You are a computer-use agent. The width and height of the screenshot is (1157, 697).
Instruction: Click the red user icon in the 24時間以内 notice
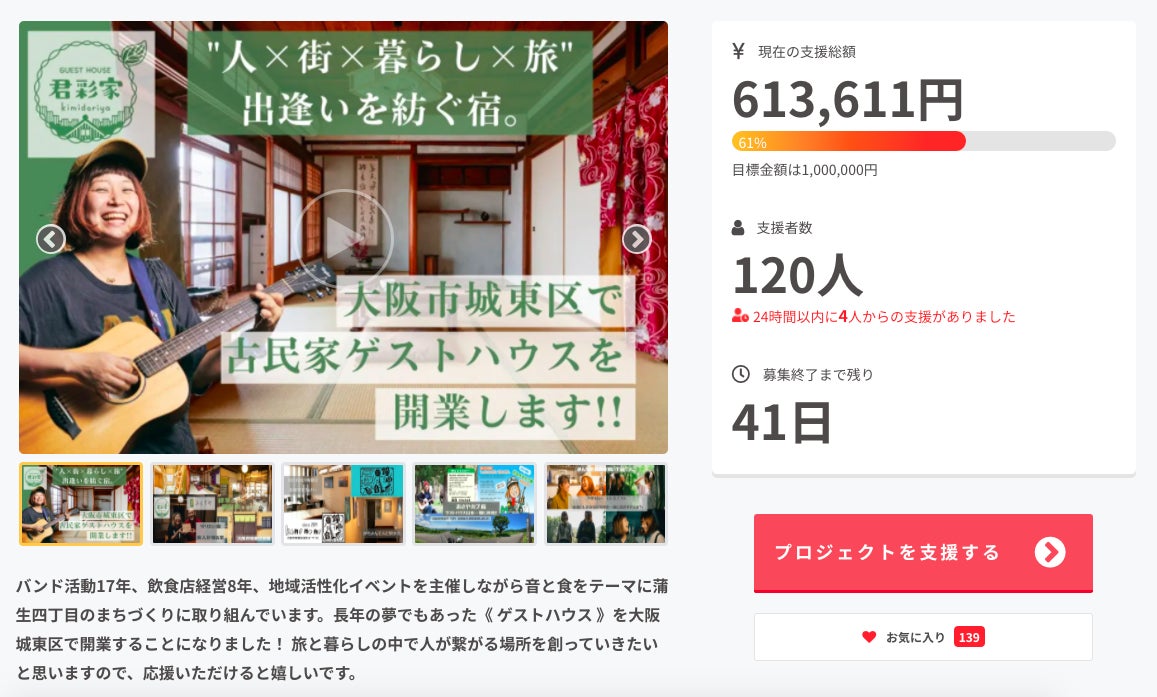pos(740,317)
